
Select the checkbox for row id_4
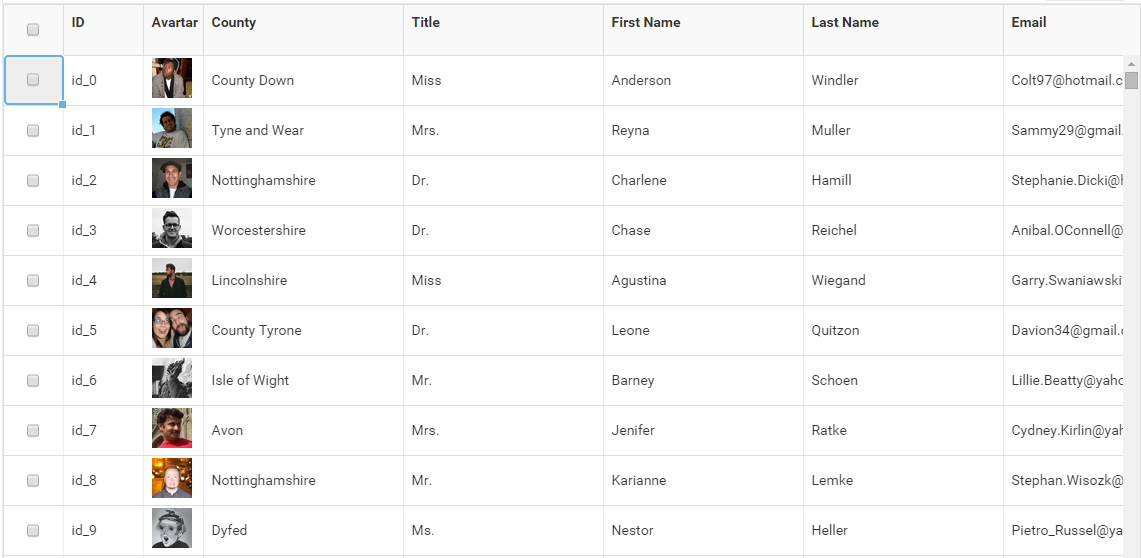click(33, 280)
